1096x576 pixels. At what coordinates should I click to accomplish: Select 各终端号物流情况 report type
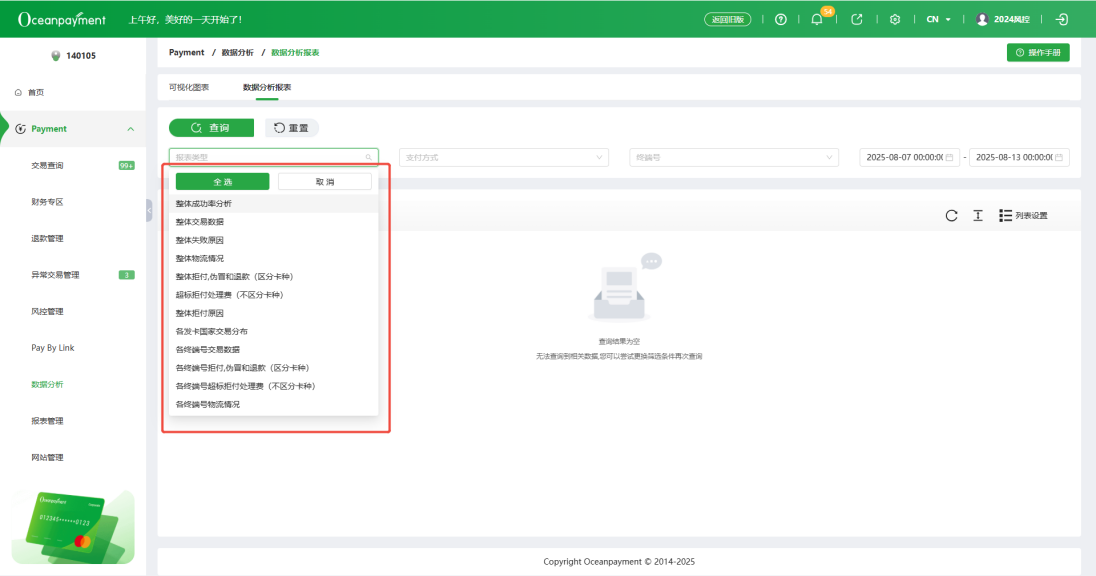pos(273,404)
